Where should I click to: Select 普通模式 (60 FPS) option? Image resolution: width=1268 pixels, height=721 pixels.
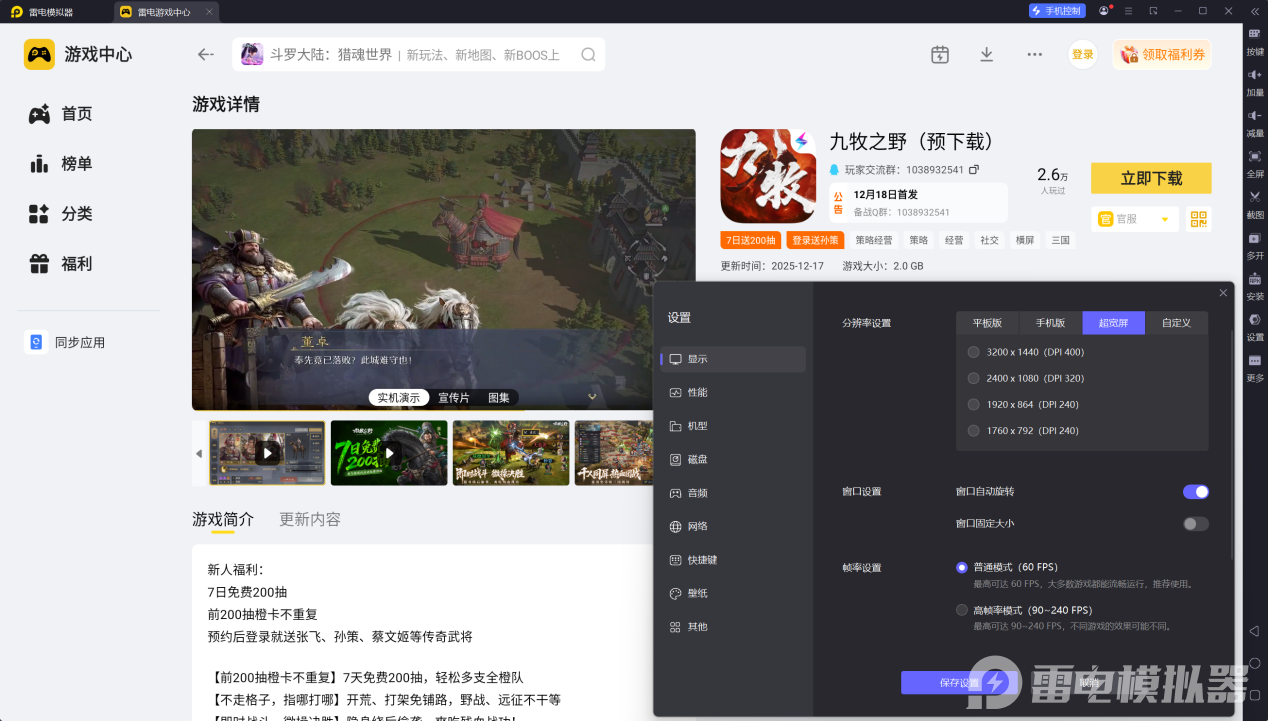(962, 567)
